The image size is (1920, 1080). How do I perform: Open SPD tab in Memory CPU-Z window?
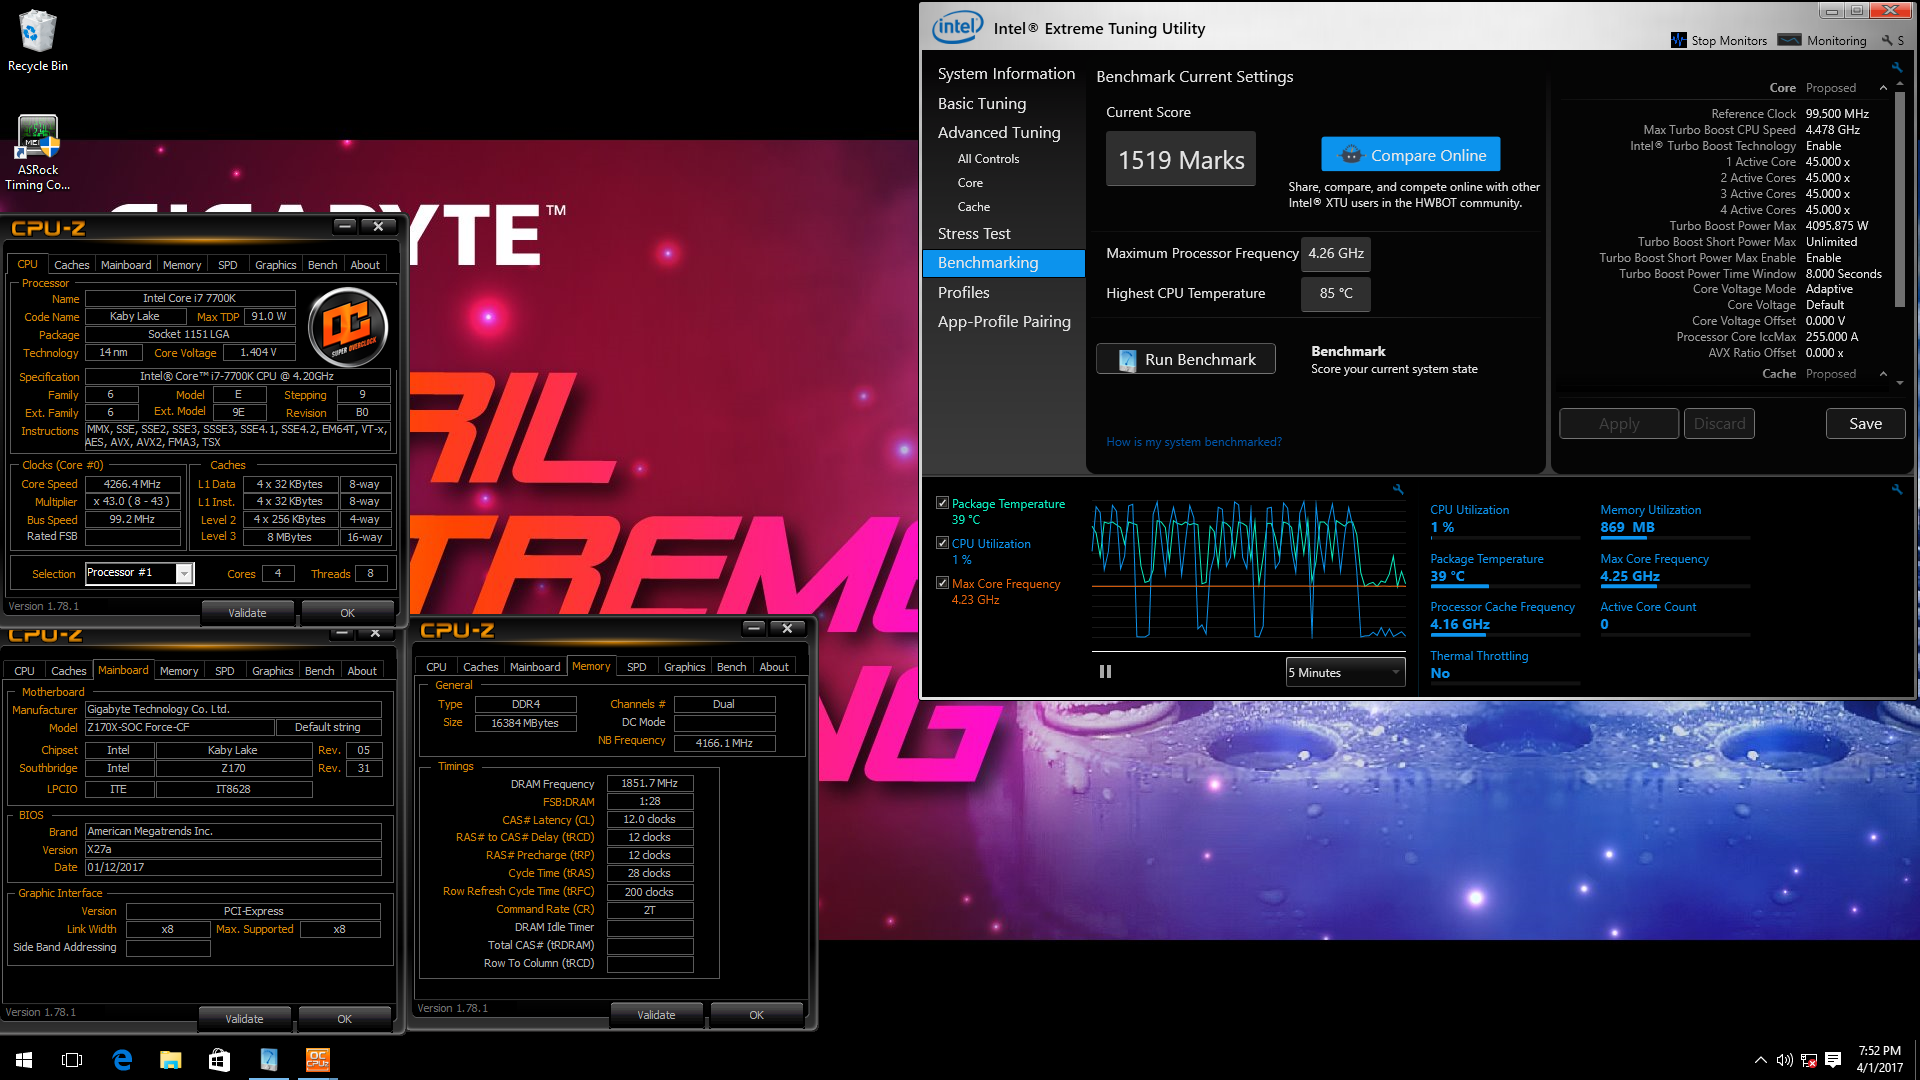tap(636, 667)
